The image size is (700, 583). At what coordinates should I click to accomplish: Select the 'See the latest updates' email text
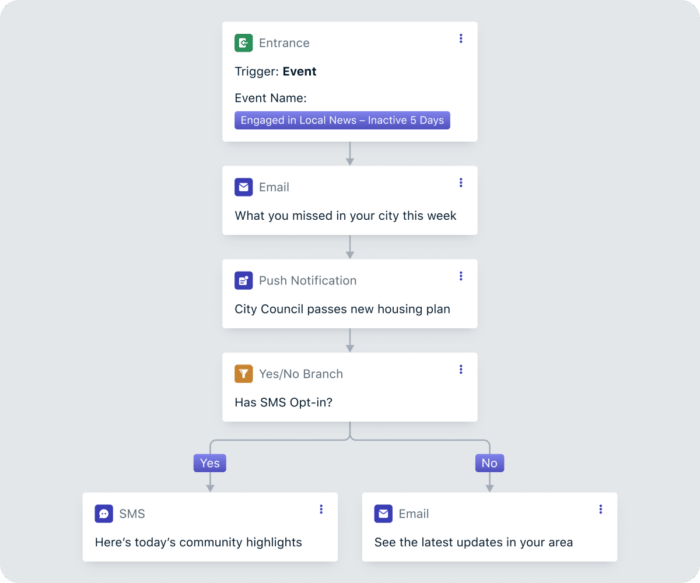click(473, 542)
